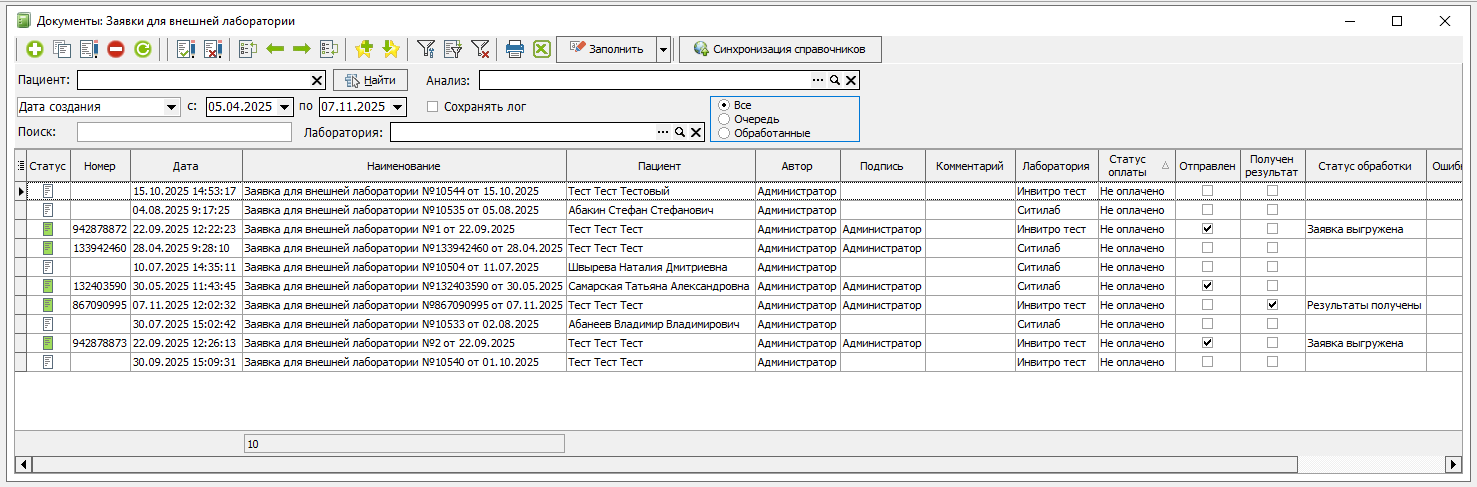The height and width of the screenshot is (487, 1477).
Task: Click the green Excel export icon
Action: pyautogui.click(x=541, y=49)
